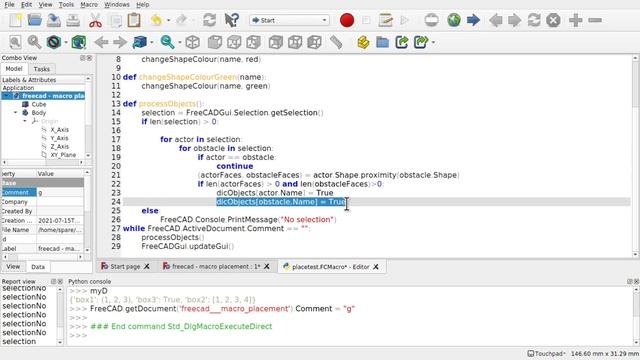Image resolution: width=640 pixels, height=360 pixels.
Task: Click the Company property value field
Action: tap(60, 202)
